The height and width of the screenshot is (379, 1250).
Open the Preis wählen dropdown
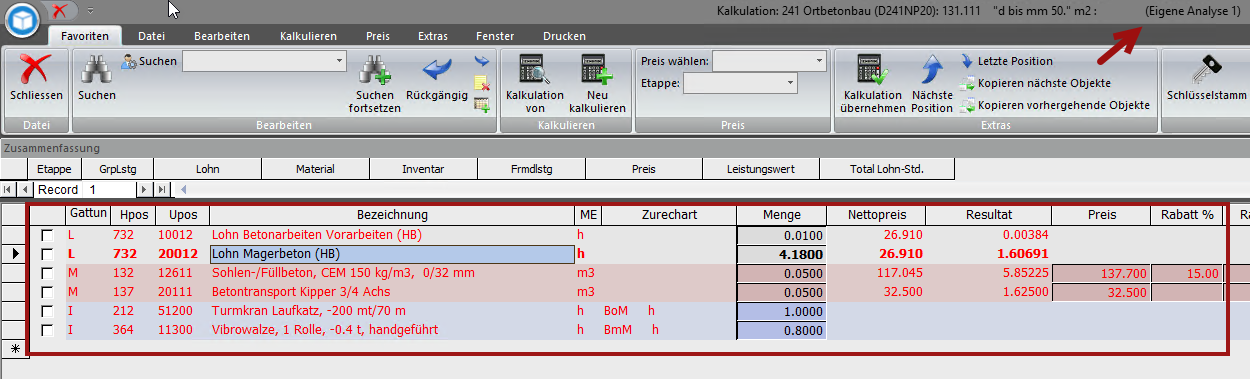coord(819,62)
